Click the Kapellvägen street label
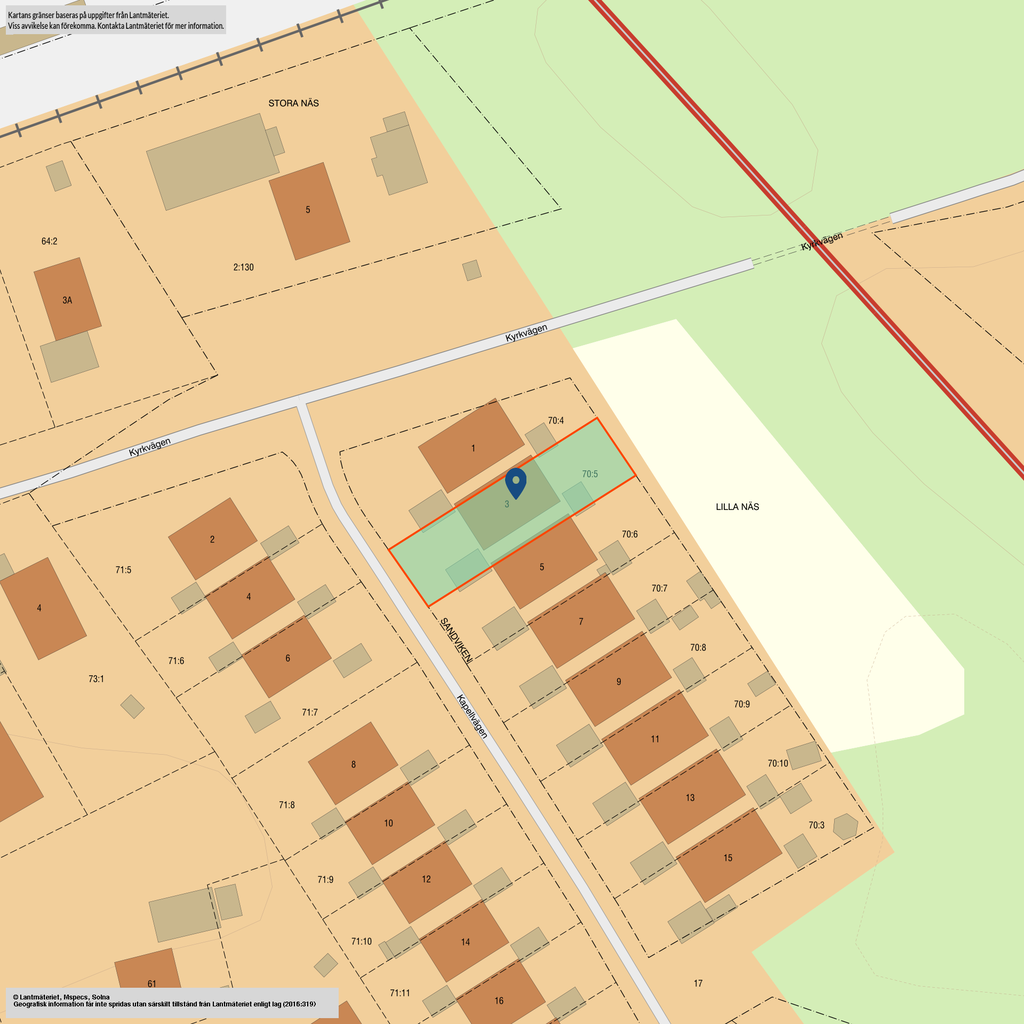The width and height of the screenshot is (1024, 1024). click(472, 717)
